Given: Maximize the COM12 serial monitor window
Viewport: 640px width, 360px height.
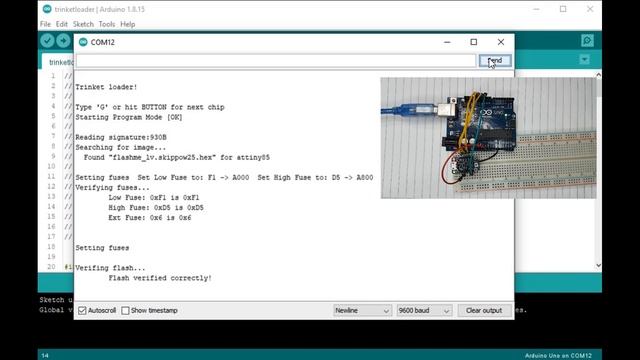Looking at the screenshot, I should pos(473,42).
